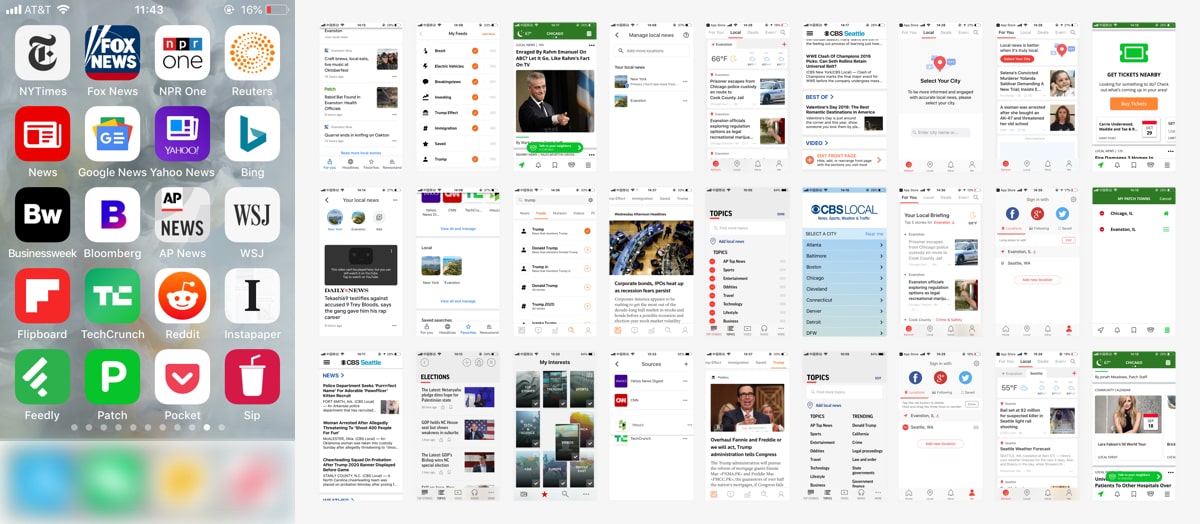
Task: Tap the Enter city name field under Select Your City
Action: 940,132
